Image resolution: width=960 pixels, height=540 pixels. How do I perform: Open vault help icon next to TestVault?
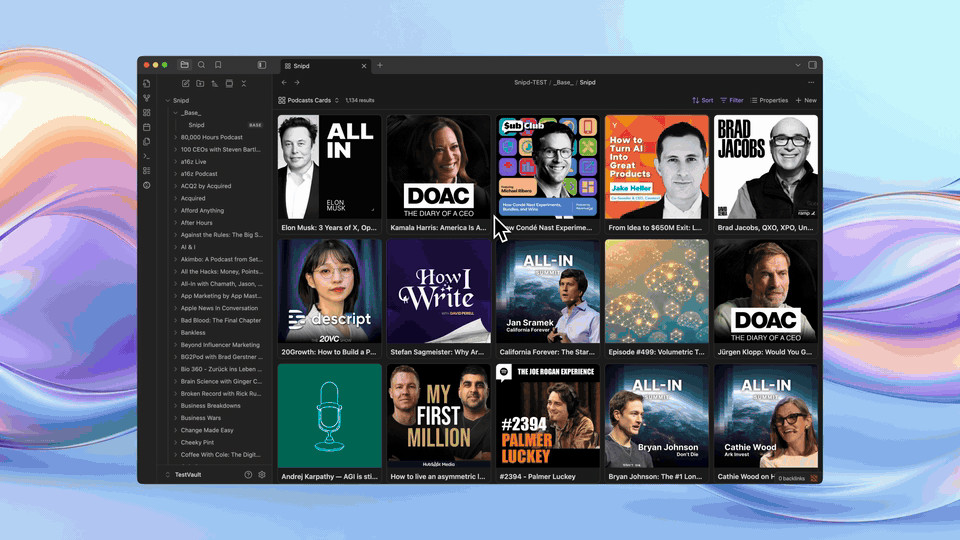pos(248,474)
